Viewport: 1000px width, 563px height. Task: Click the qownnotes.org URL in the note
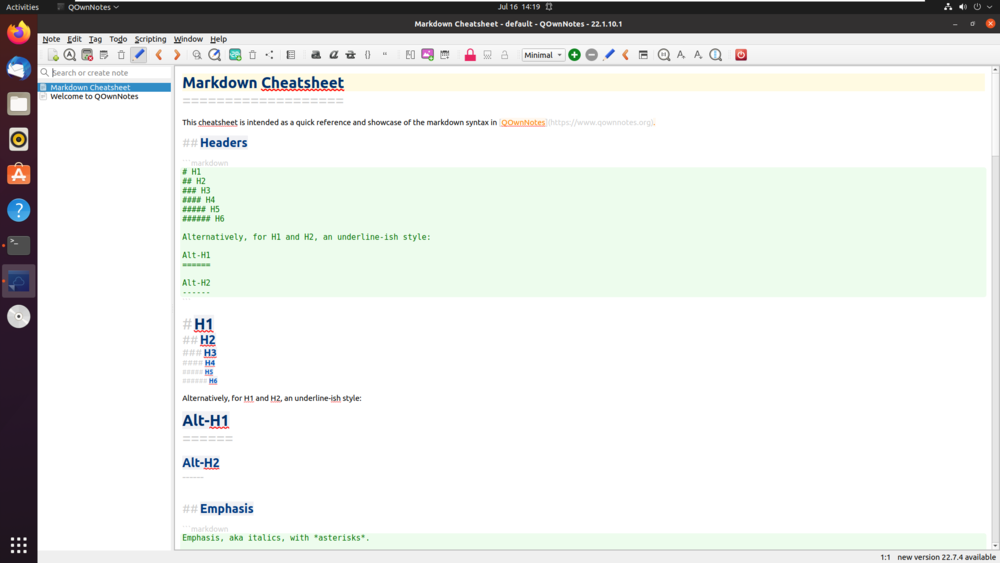[x=600, y=122]
